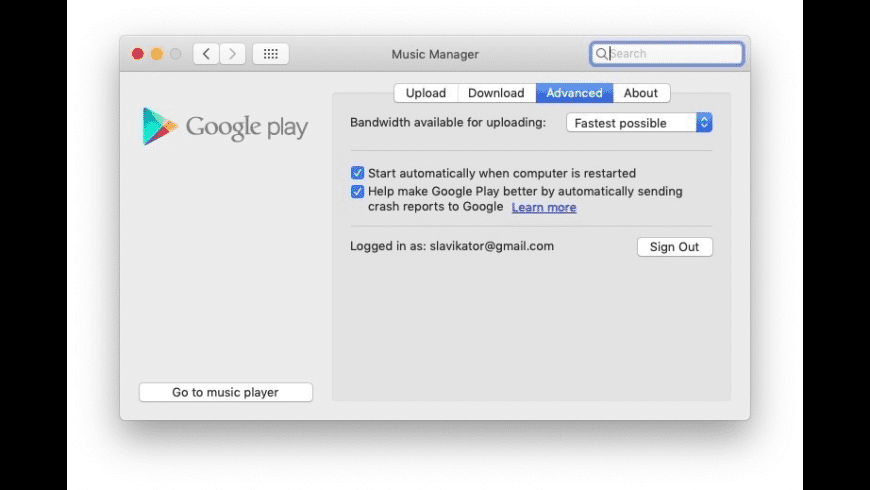Image resolution: width=870 pixels, height=490 pixels.
Task: Disable start automatically when computer restarts
Action: coord(357,173)
